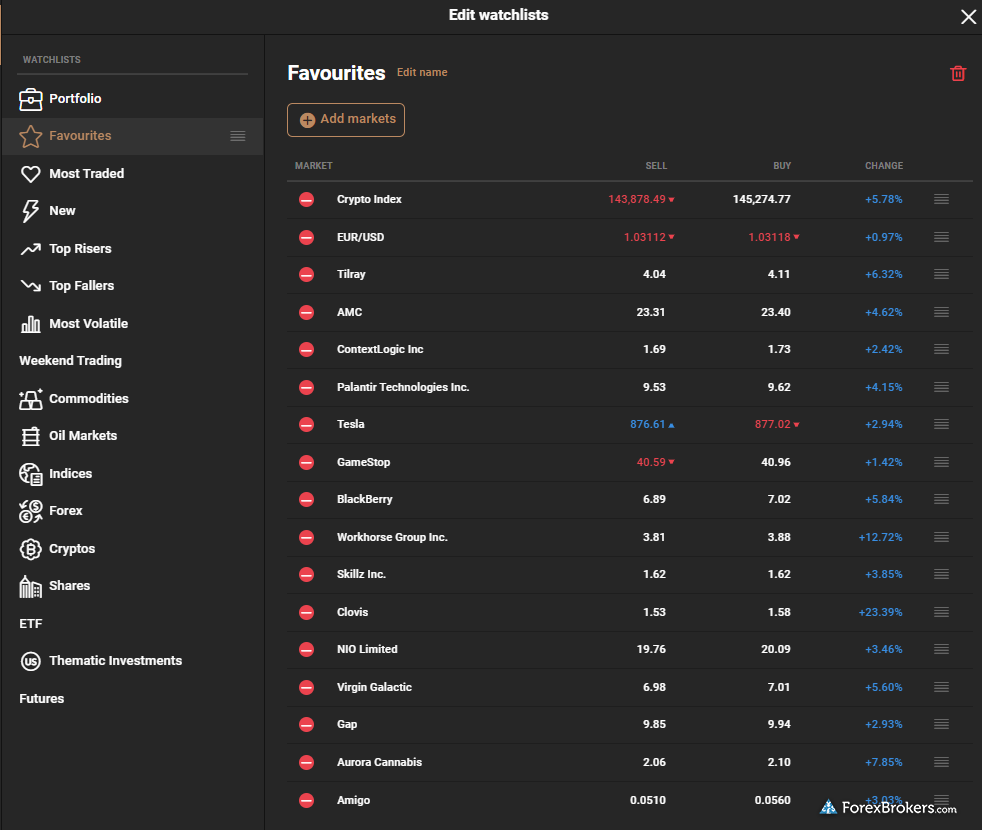
Task: Click the reorder handle on the Tesla row
Action: click(x=941, y=424)
